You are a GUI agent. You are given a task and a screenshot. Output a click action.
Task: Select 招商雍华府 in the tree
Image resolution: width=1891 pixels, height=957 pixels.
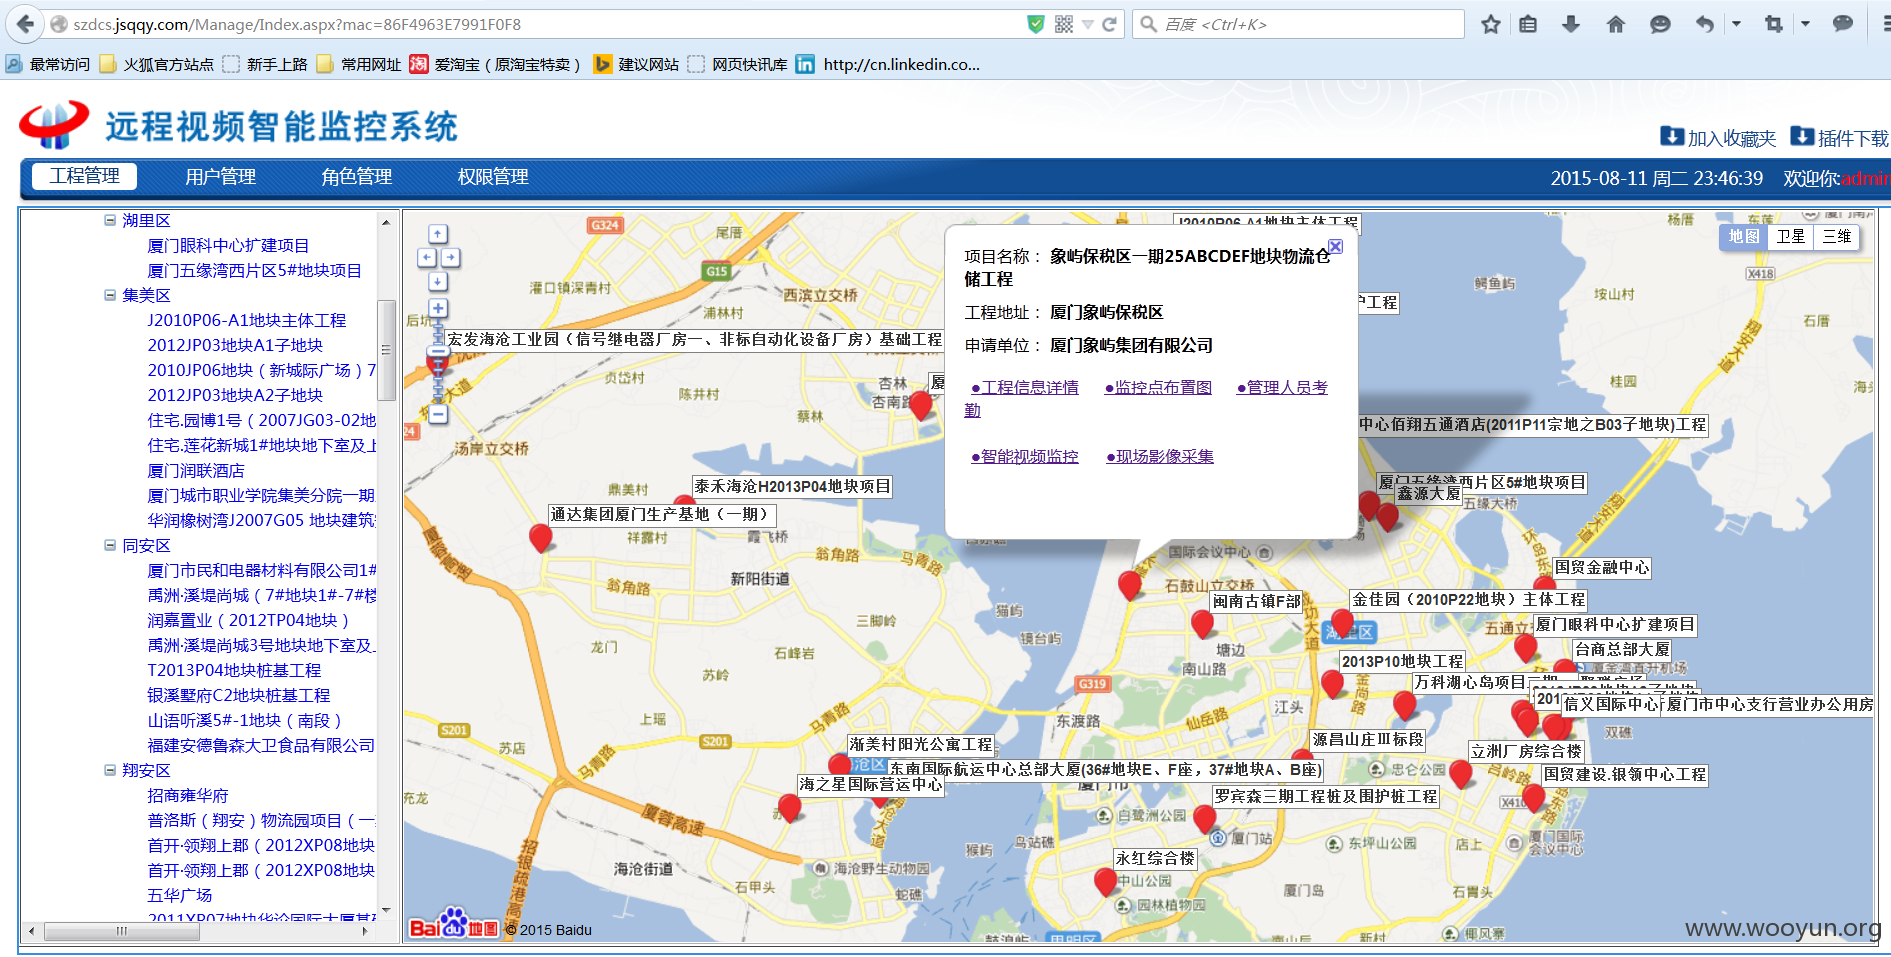point(188,795)
